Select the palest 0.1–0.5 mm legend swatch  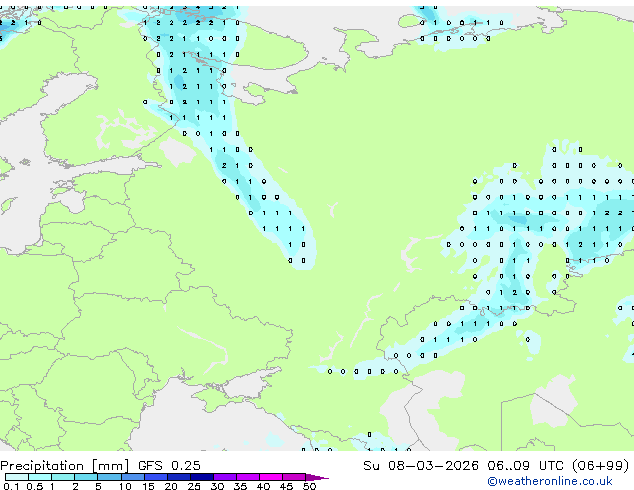pos(17,477)
